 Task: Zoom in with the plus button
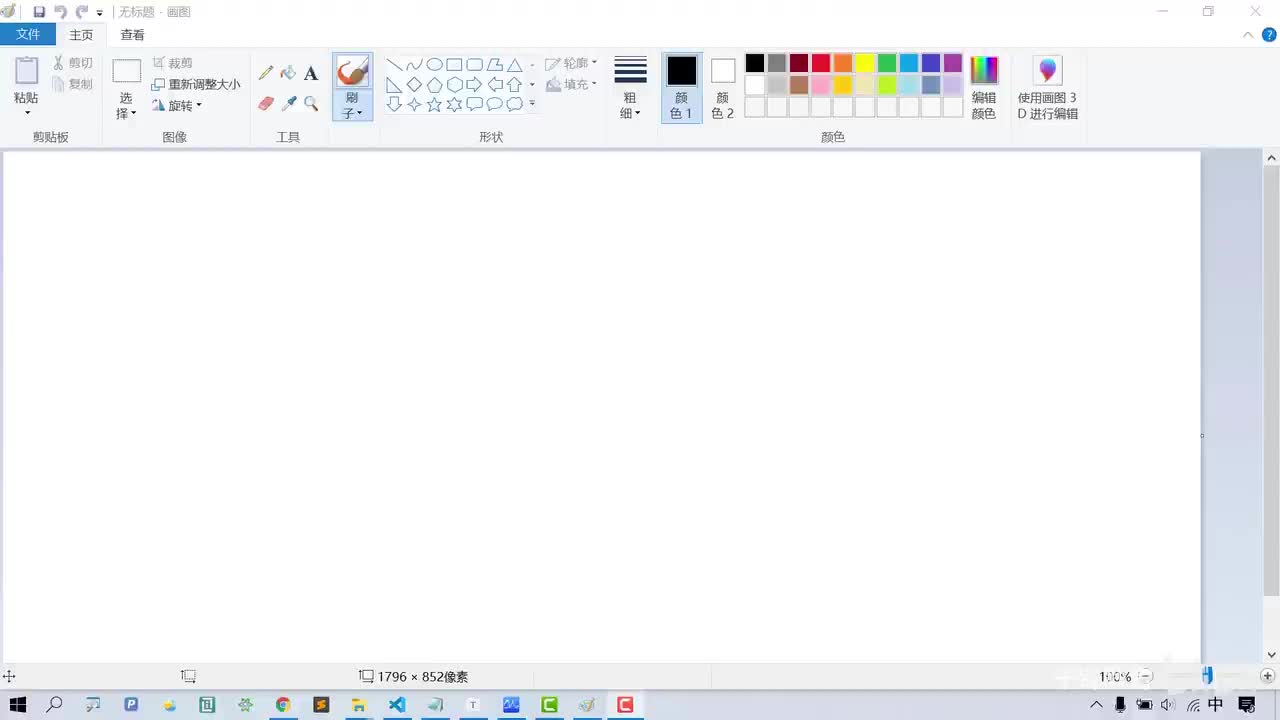tap(1267, 676)
